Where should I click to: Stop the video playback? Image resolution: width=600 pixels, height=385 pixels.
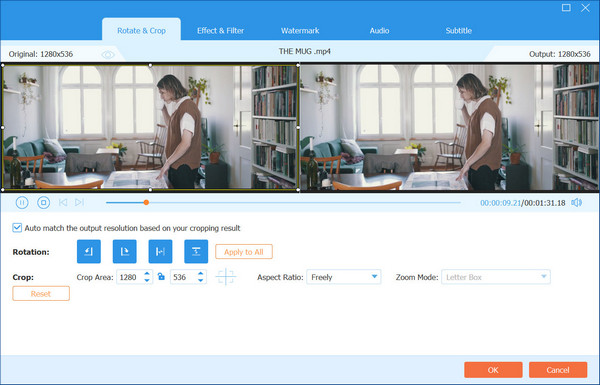tap(43, 202)
